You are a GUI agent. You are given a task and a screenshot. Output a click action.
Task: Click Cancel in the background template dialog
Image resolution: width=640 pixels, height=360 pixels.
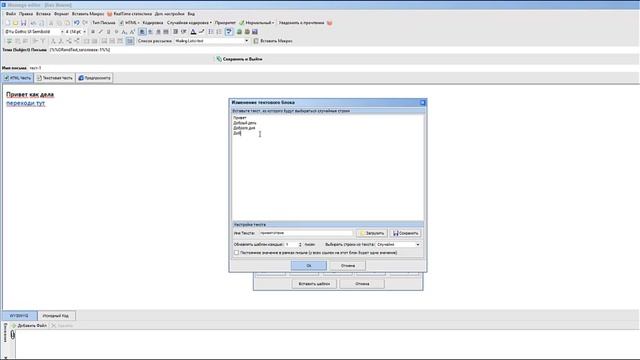pos(362,284)
